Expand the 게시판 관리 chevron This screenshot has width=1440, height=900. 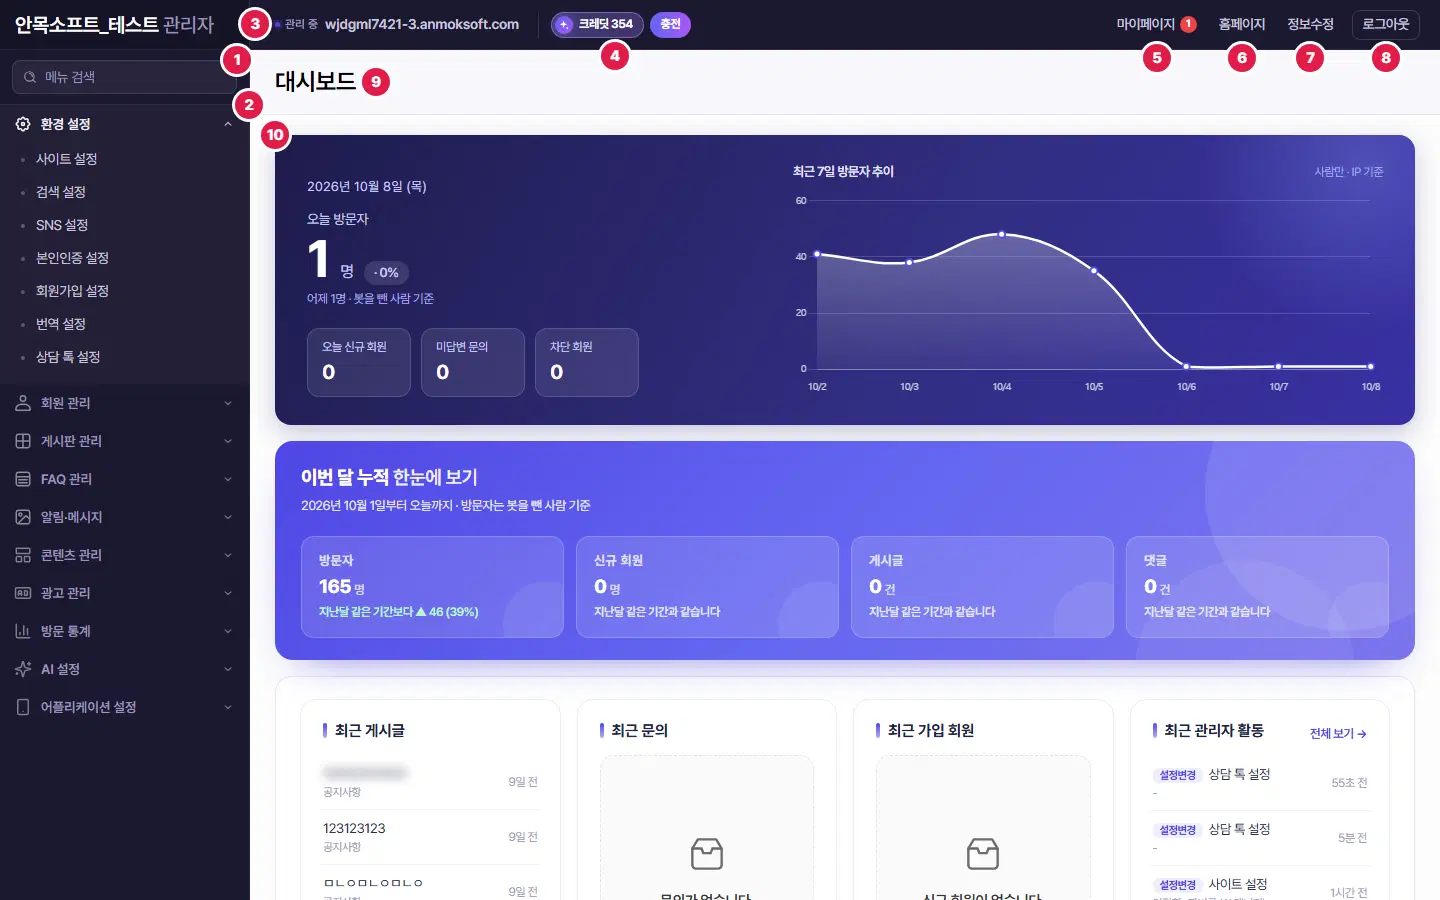(x=228, y=441)
